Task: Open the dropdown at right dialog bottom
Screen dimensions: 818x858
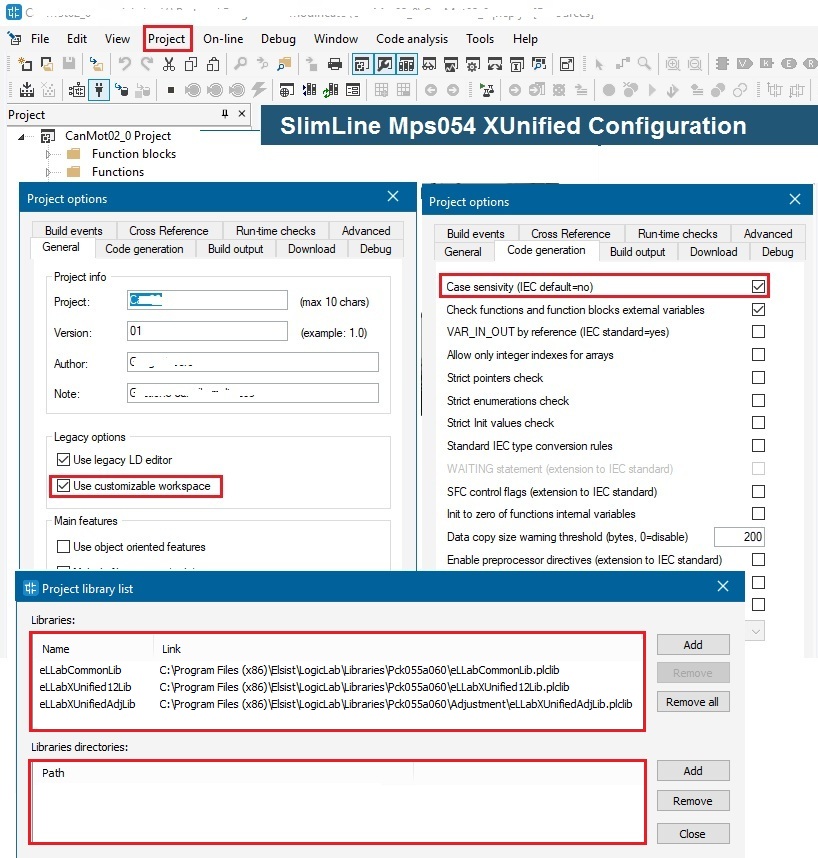Action: pyautogui.click(x=756, y=631)
